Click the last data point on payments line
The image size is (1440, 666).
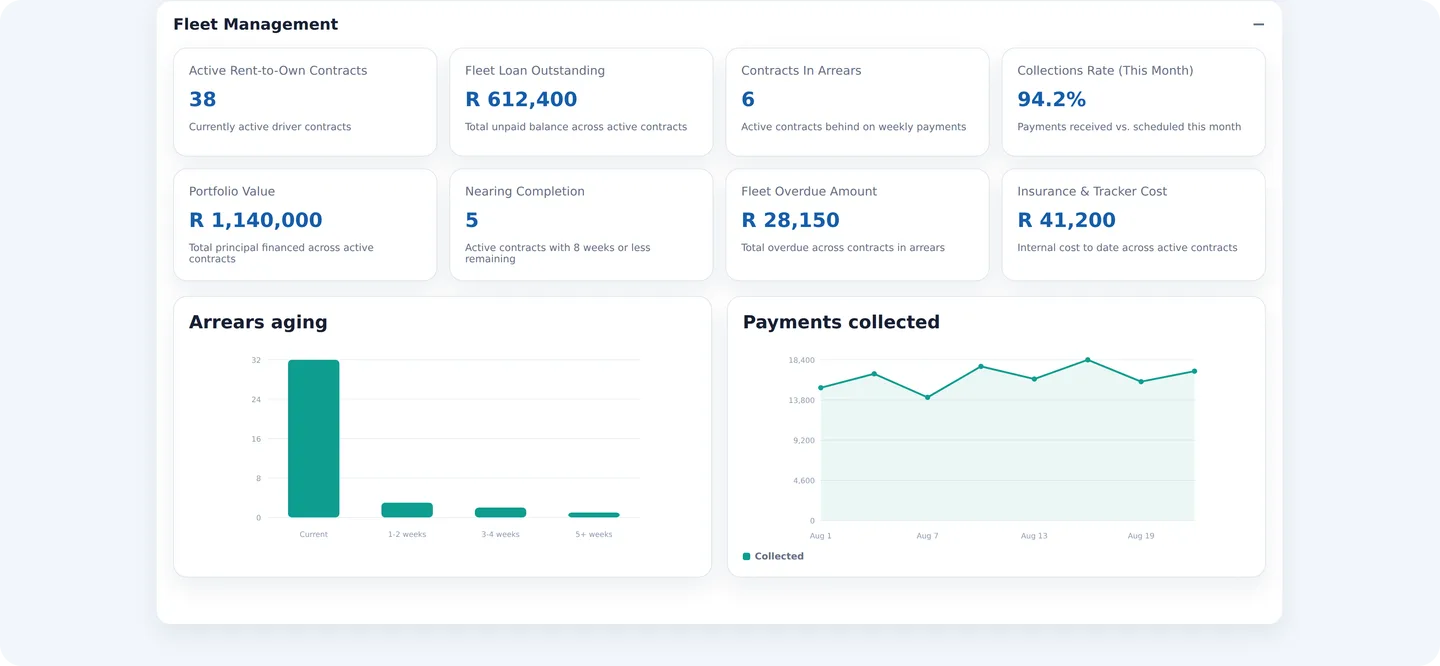click(x=1194, y=371)
